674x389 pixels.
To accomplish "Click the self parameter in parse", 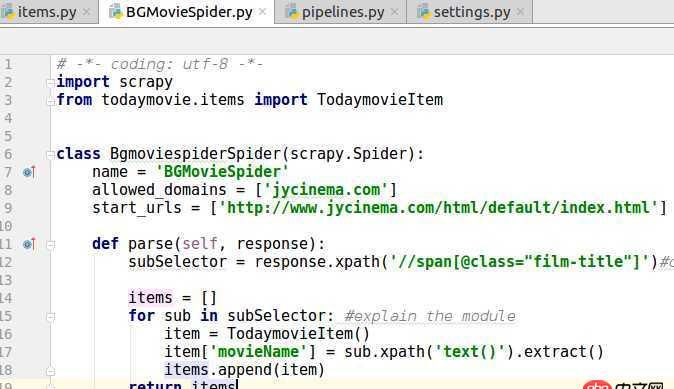I will [x=200, y=244].
